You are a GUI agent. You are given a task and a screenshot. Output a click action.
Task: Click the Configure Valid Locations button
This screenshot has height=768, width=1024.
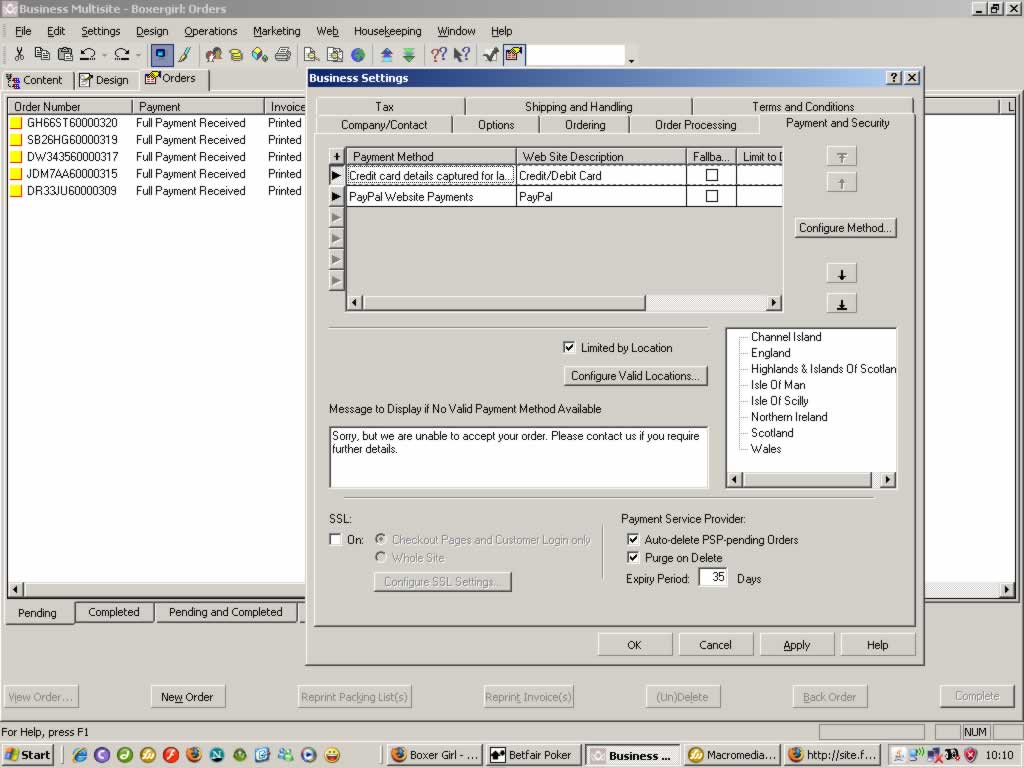636,376
